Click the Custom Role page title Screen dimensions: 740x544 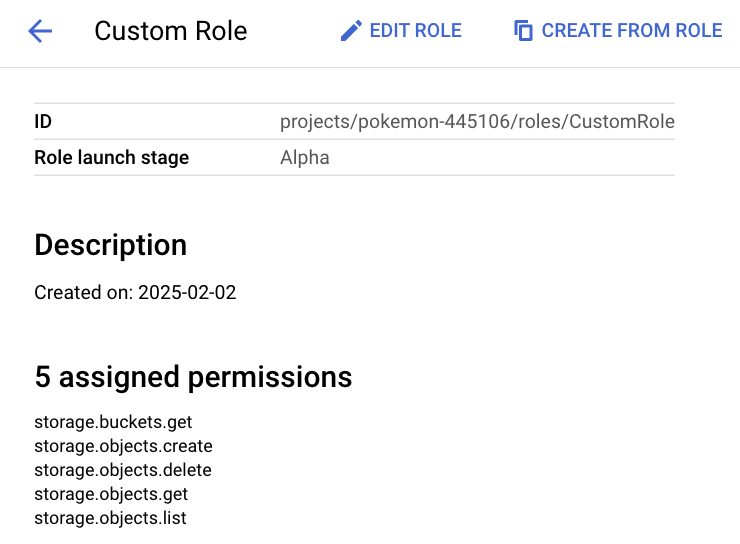170,31
